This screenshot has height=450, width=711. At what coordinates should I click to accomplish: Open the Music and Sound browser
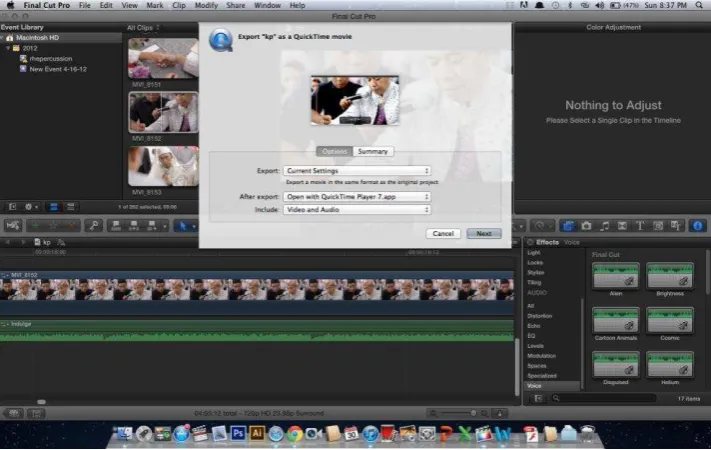pos(604,225)
